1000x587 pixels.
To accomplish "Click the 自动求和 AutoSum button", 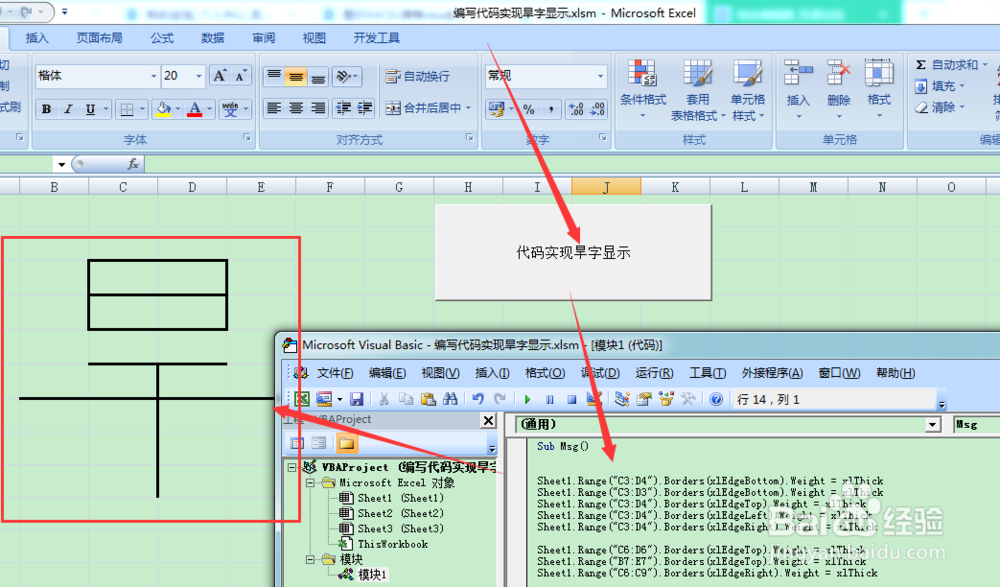I will tap(950, 64).
